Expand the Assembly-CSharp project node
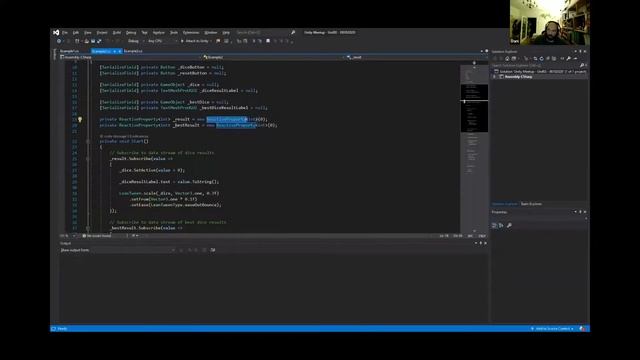Viewport: 640px width, 360px height. [494, 77]
